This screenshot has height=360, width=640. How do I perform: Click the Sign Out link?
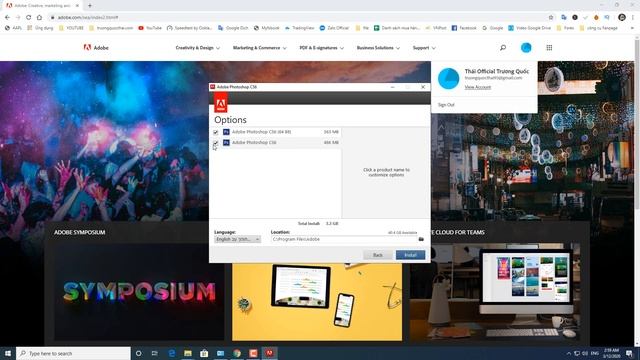click(x=446, y=105)
